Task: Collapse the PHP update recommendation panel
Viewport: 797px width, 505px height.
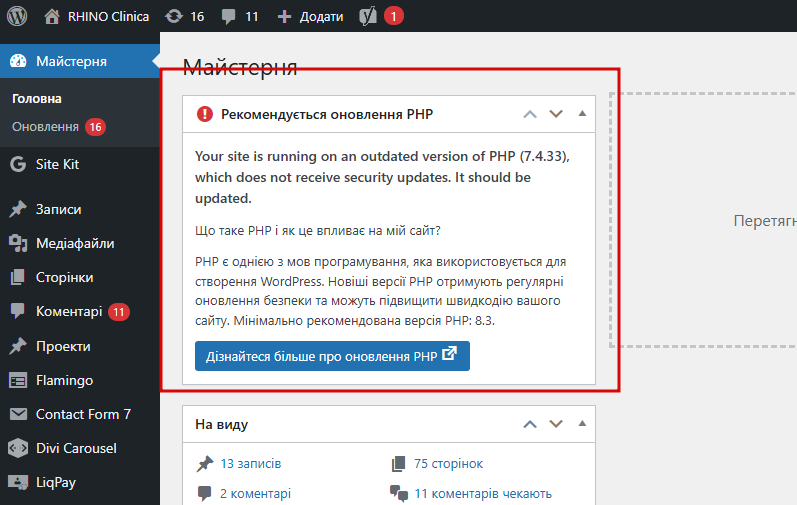Action: 582,114
